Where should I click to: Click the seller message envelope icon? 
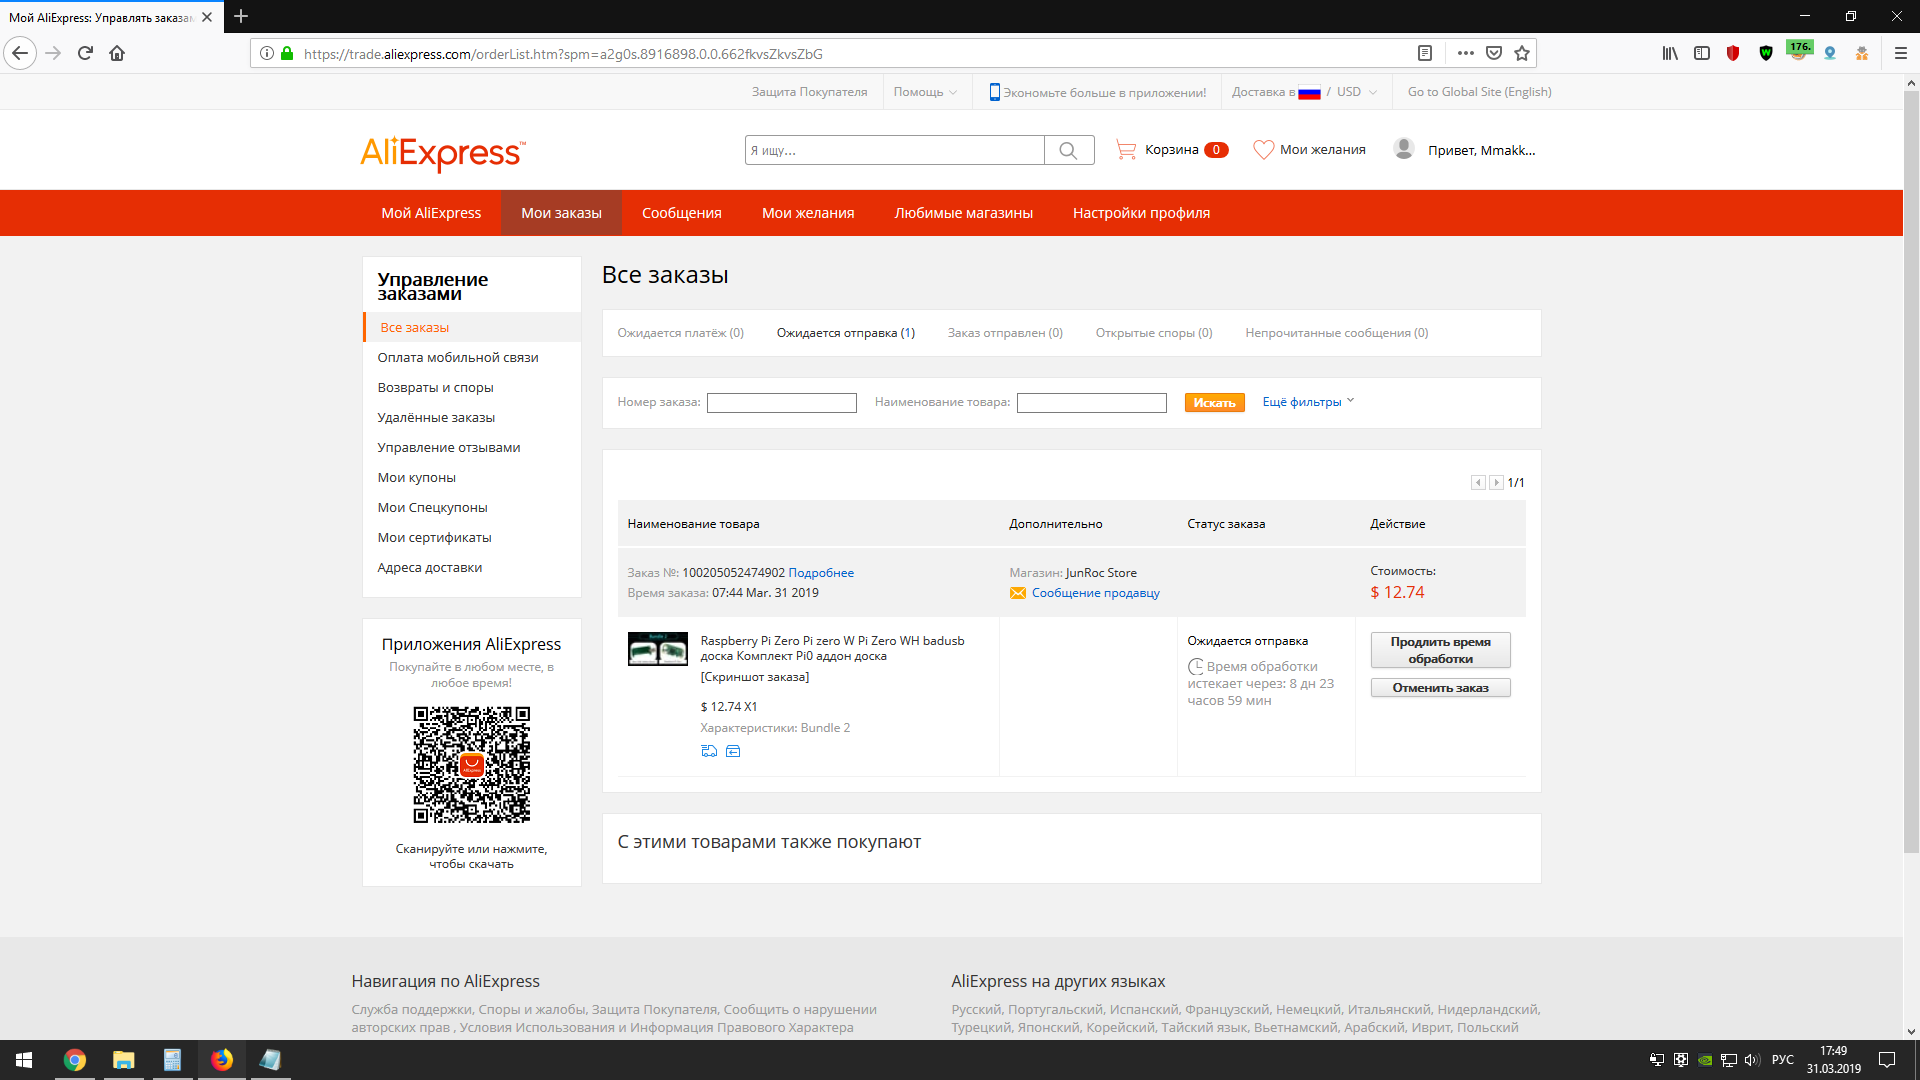(1018, 593)
